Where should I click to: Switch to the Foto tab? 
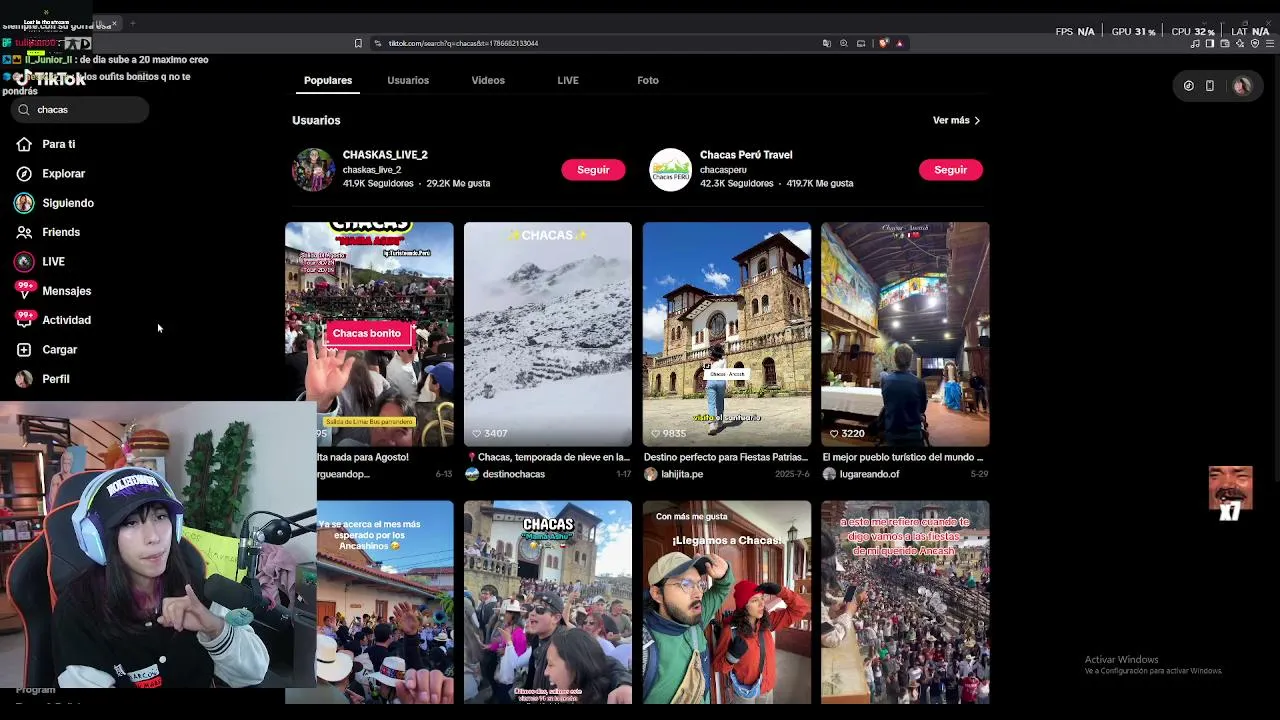point(648,80)
